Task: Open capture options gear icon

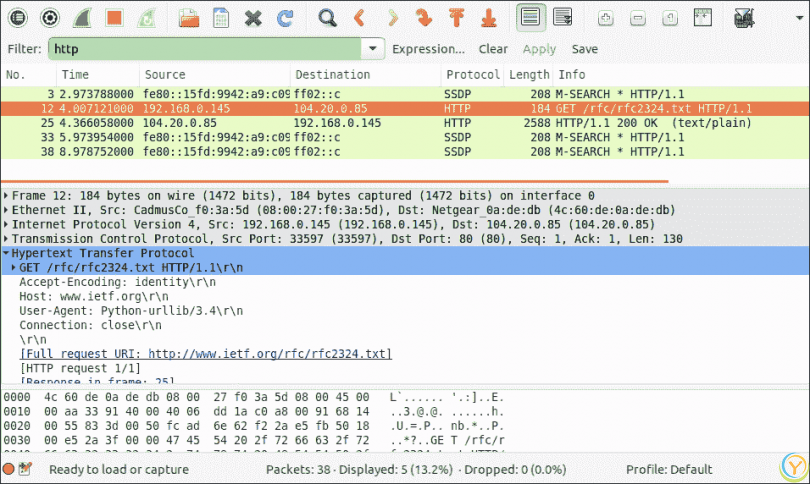Action: pyautogui.click(x=50, y=17)
